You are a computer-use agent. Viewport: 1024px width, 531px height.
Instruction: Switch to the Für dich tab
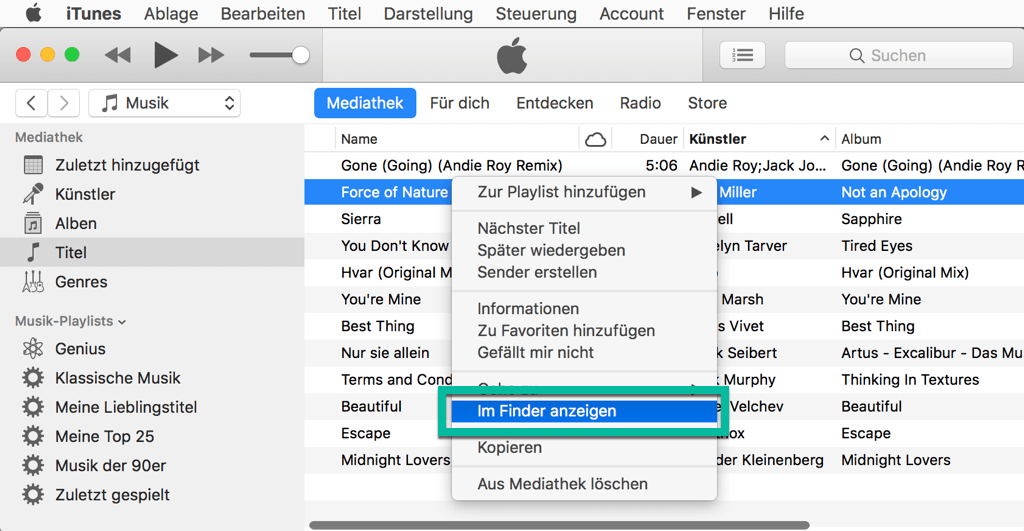pos(460,103)
